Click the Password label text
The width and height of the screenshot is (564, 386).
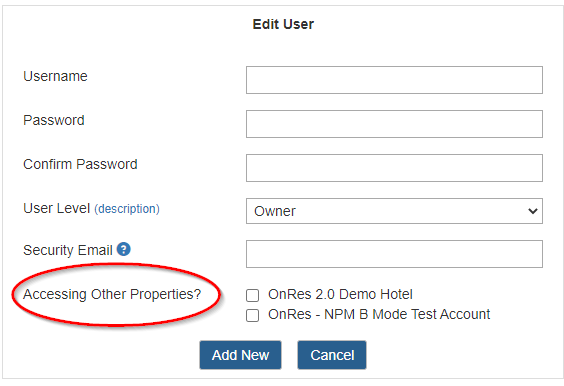pyautogui.click(x=54, y=120)
